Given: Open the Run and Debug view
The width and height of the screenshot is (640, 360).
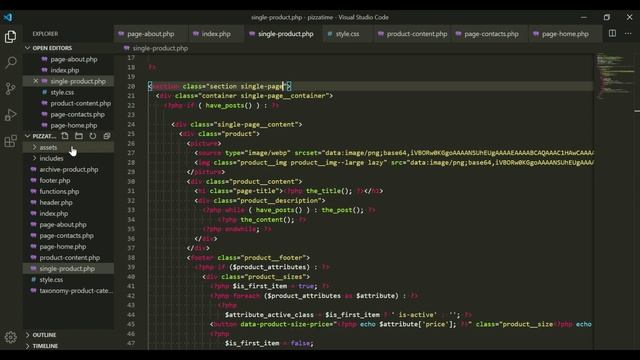Looking at the screenshot, I should [x=11, y=115].
